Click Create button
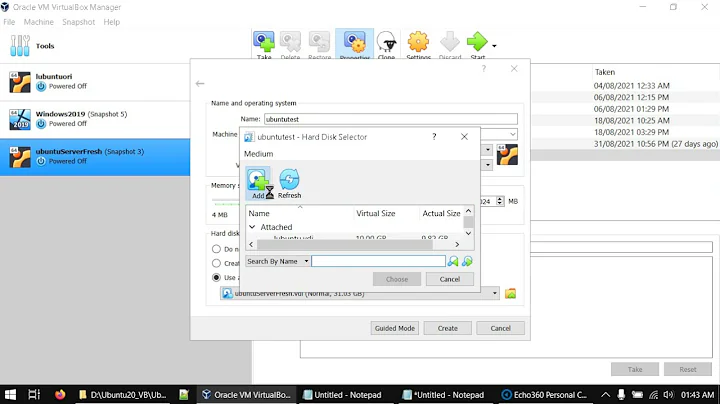 (448, 328)
